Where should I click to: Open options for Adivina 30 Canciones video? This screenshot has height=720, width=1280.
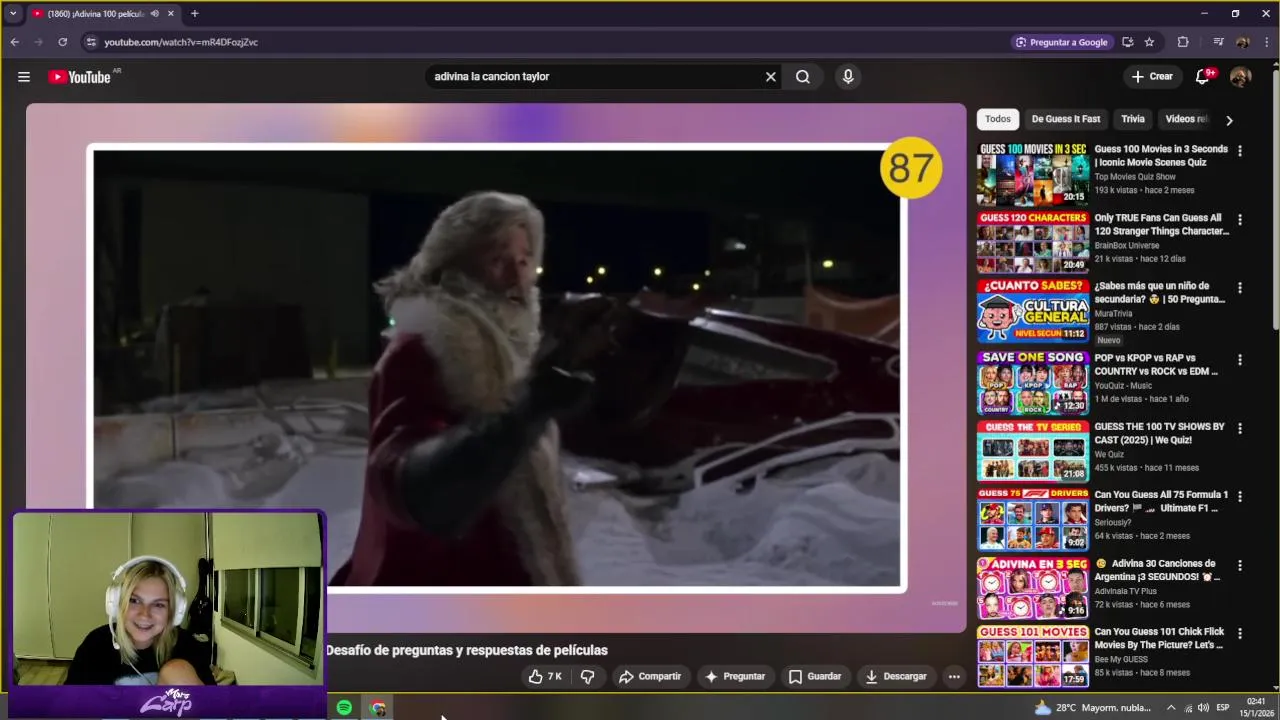tap(1240, 566)
